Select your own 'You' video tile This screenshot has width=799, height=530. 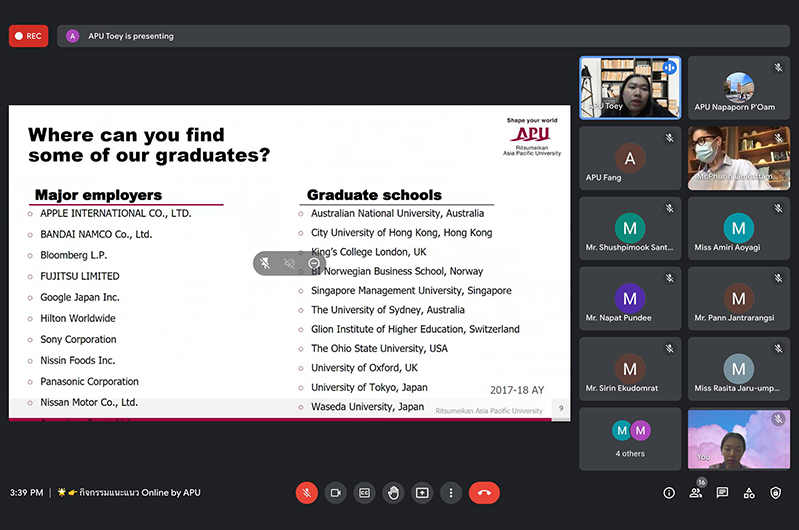coord(739,439)
